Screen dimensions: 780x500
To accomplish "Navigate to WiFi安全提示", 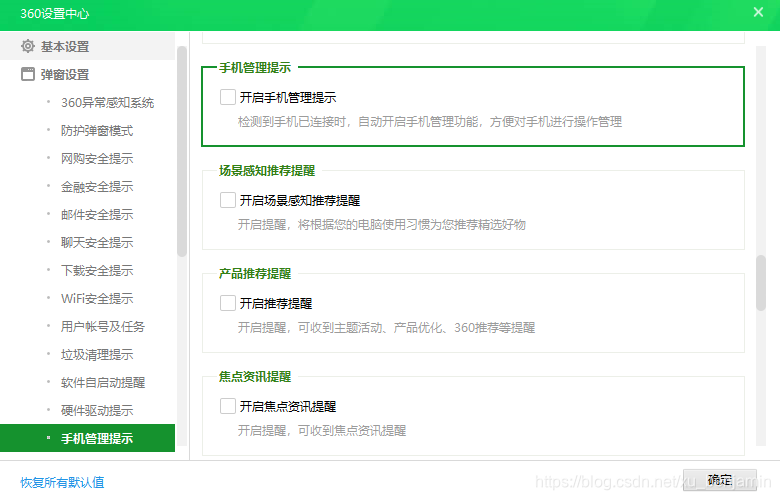I will [x=97, y=299].
